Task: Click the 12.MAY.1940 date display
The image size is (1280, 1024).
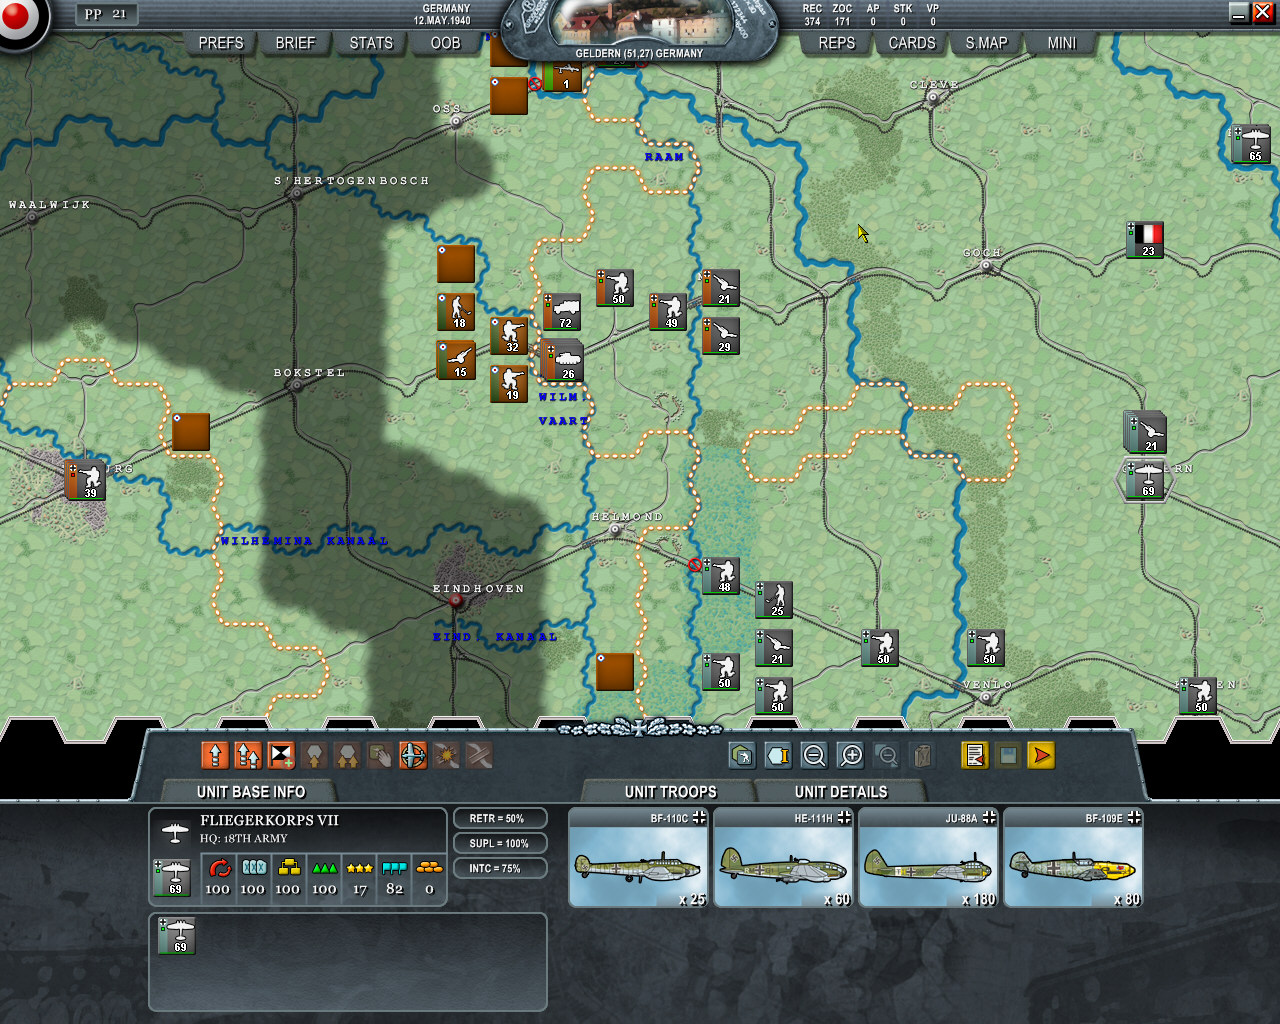Action: [442, 20]
